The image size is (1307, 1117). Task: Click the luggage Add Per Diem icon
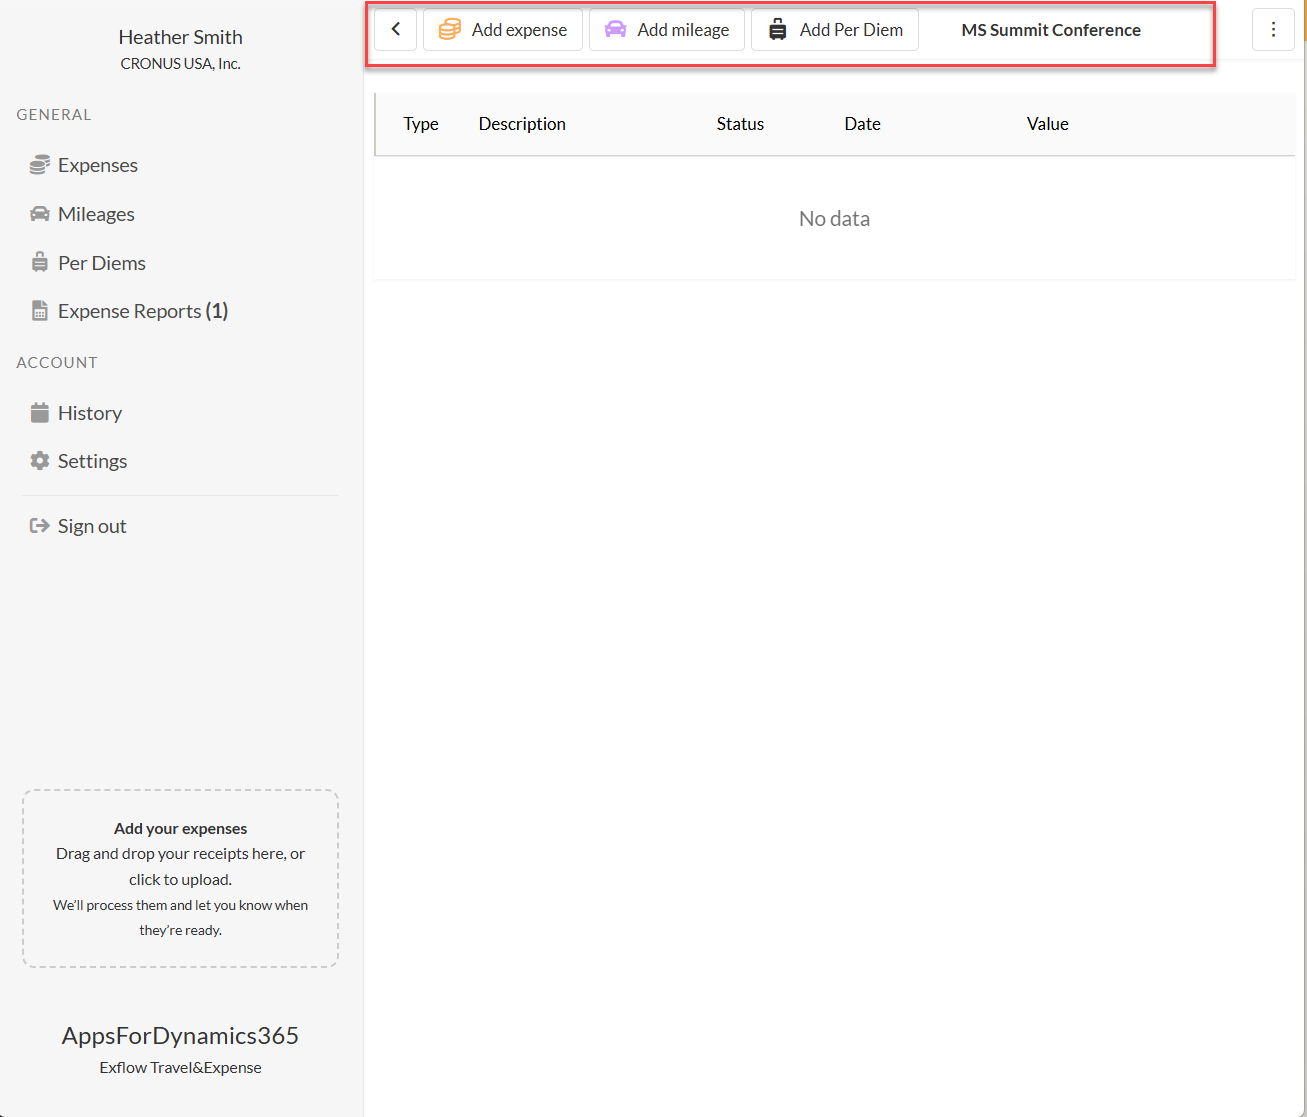click(x=777, y=30)
